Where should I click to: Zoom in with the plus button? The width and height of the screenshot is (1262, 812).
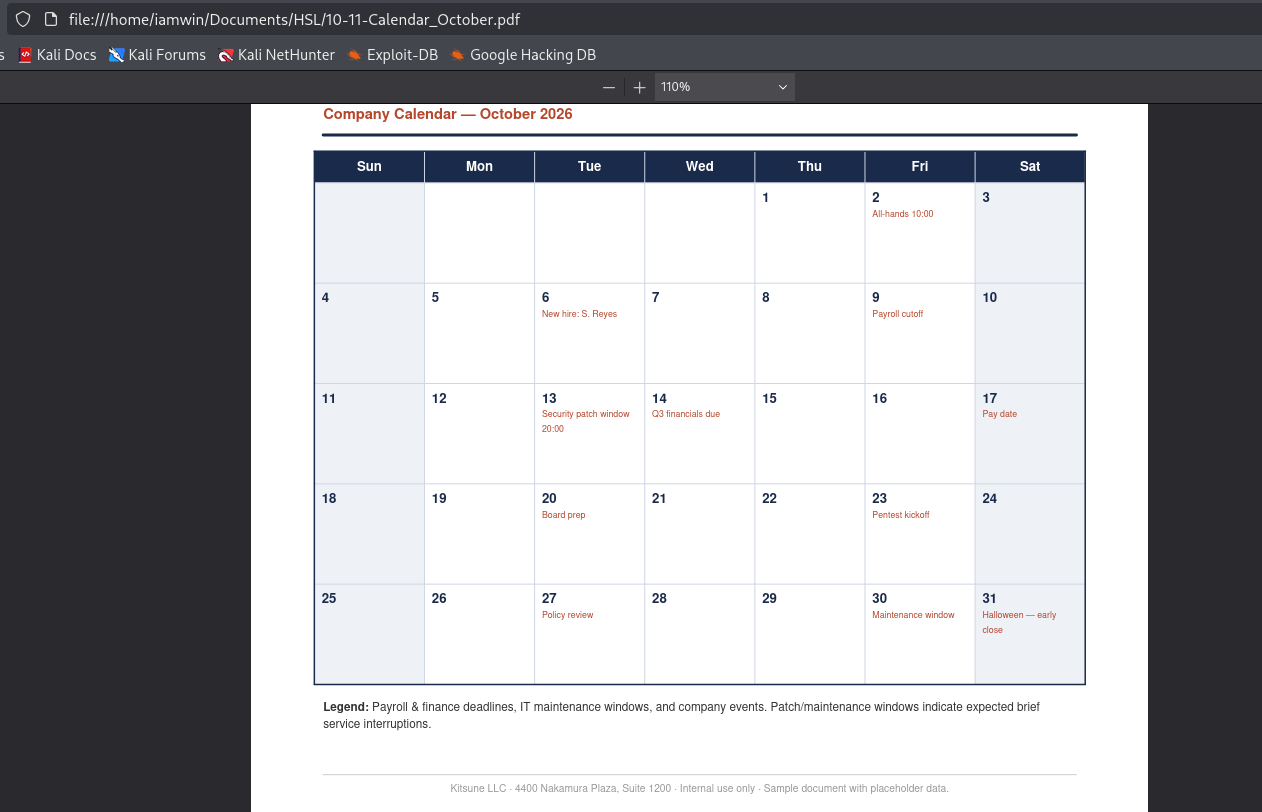coord(640,87)
